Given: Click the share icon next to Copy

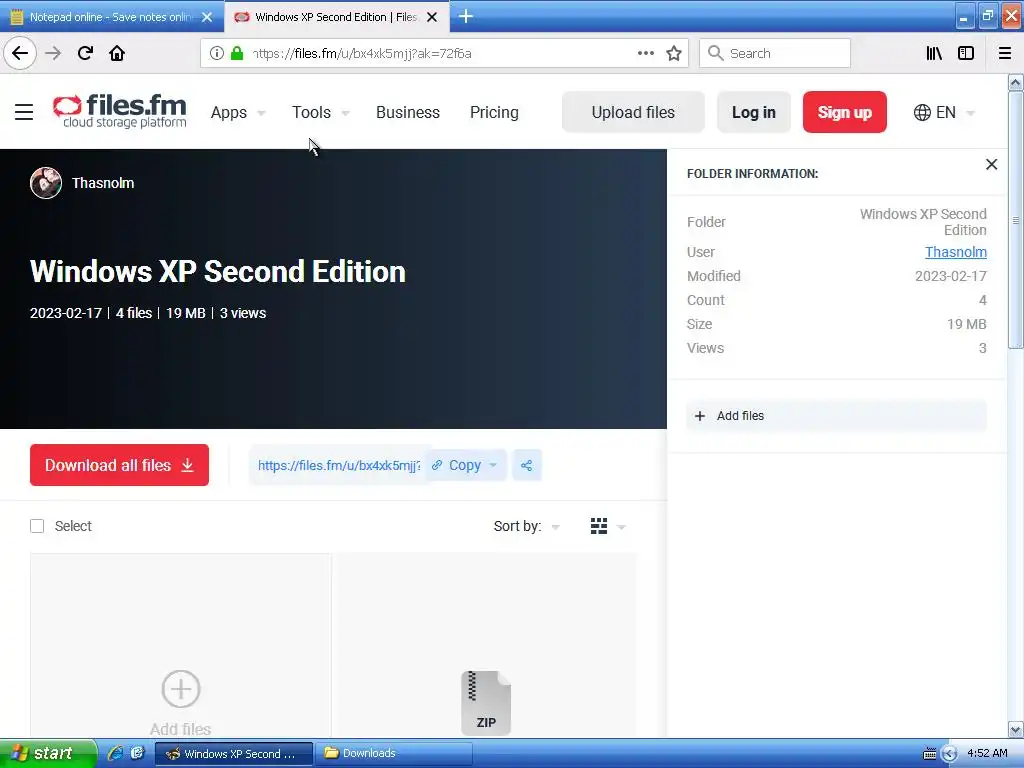Looking at the screenshot, I should (526, 466).
